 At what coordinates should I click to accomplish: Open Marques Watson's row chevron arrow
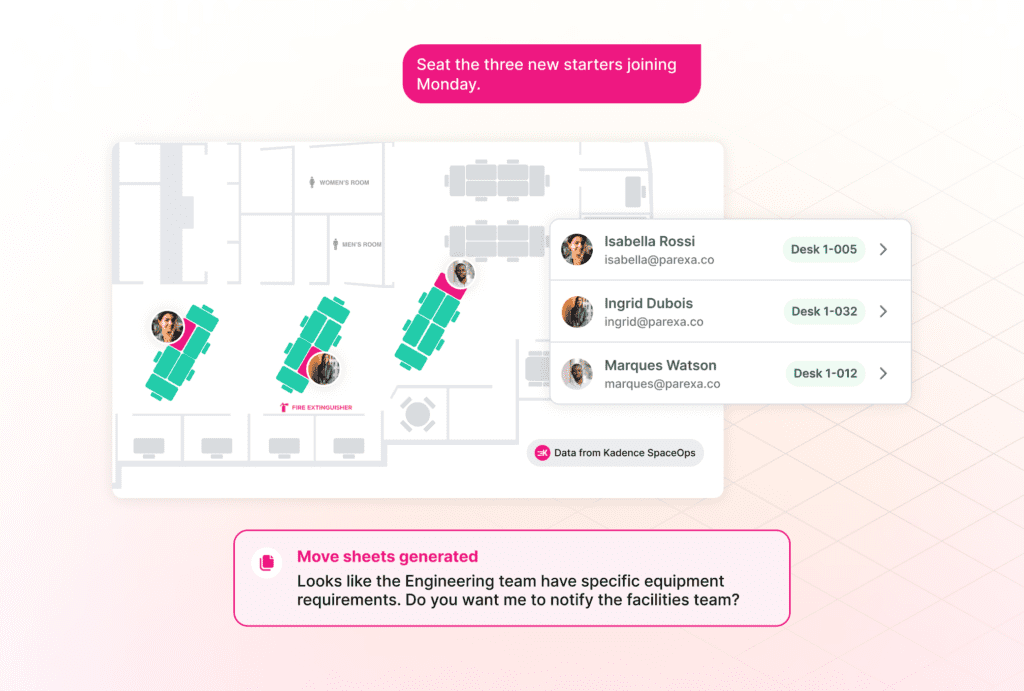[883, 374]
